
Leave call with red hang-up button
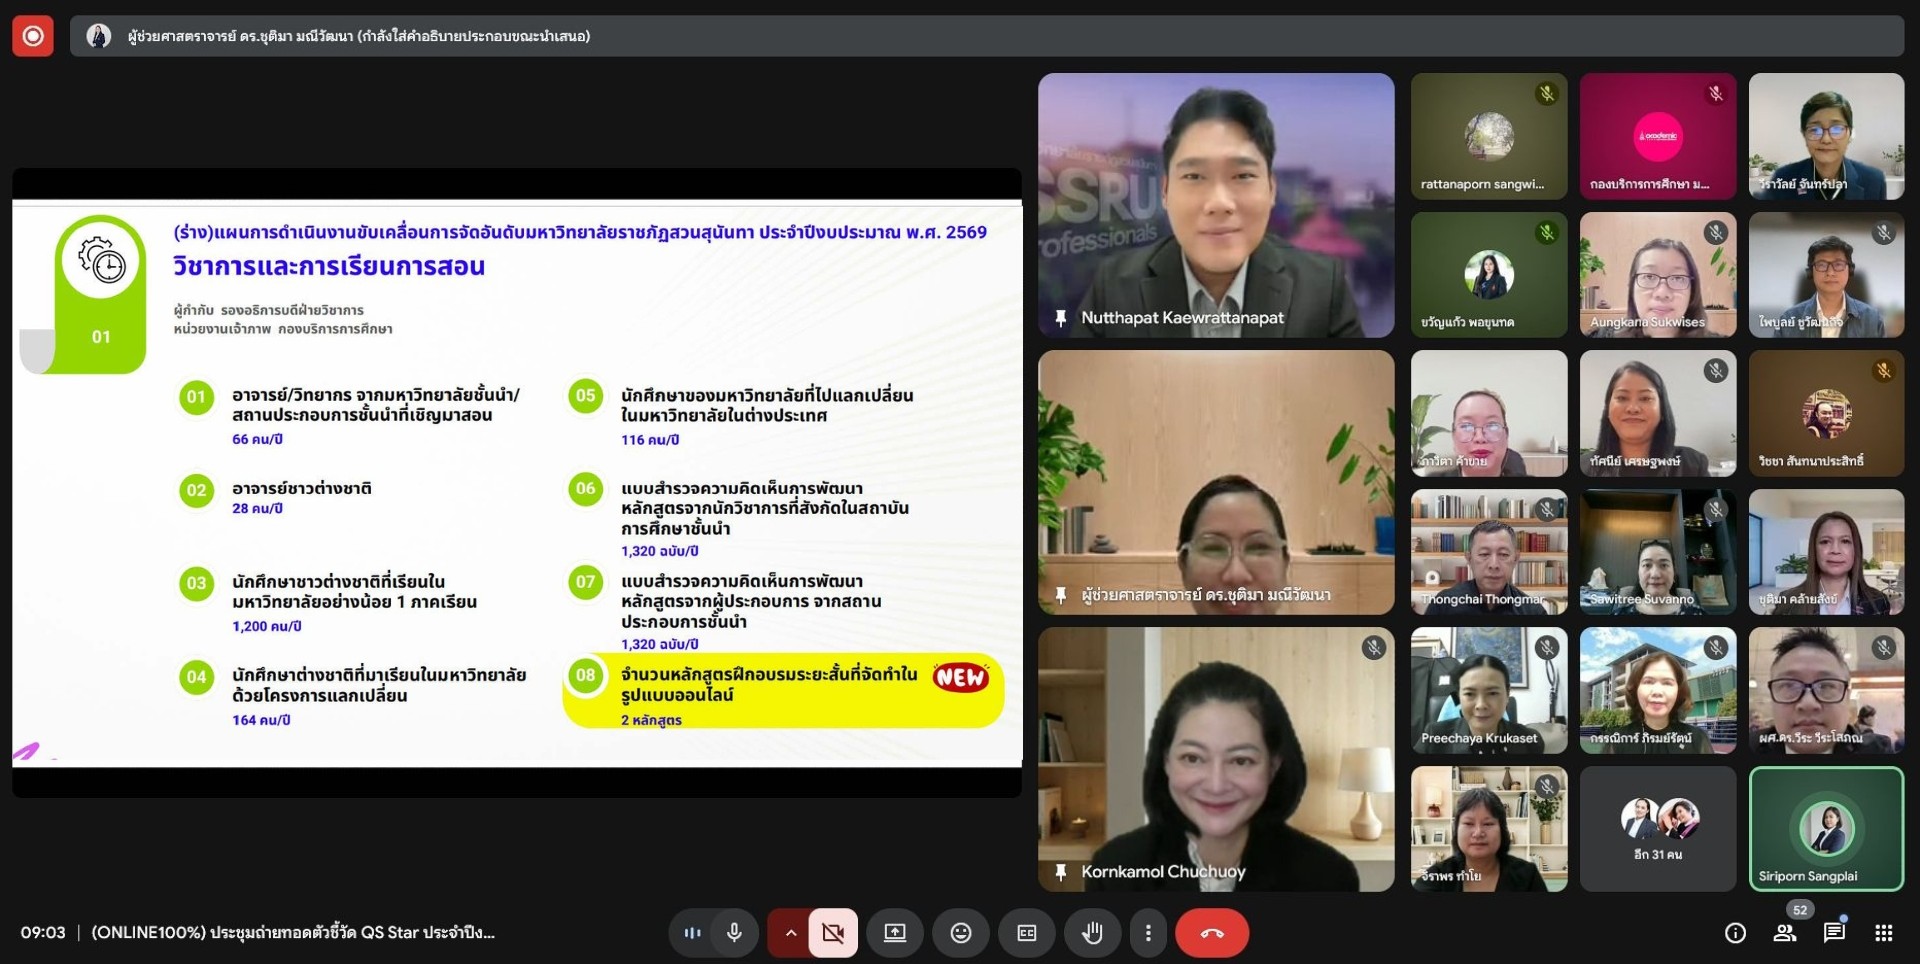click(1211, 933)
